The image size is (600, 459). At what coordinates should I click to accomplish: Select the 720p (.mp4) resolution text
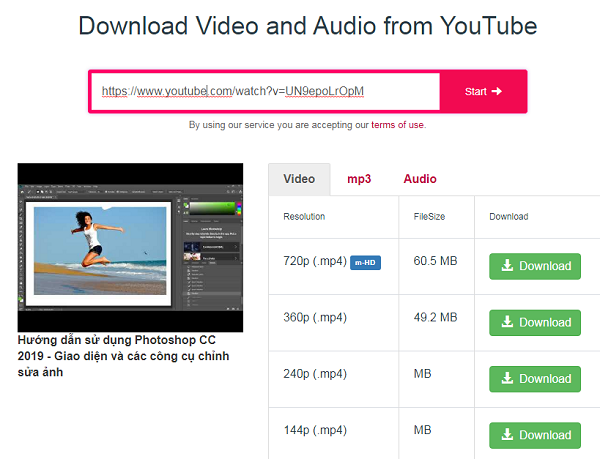315,261
